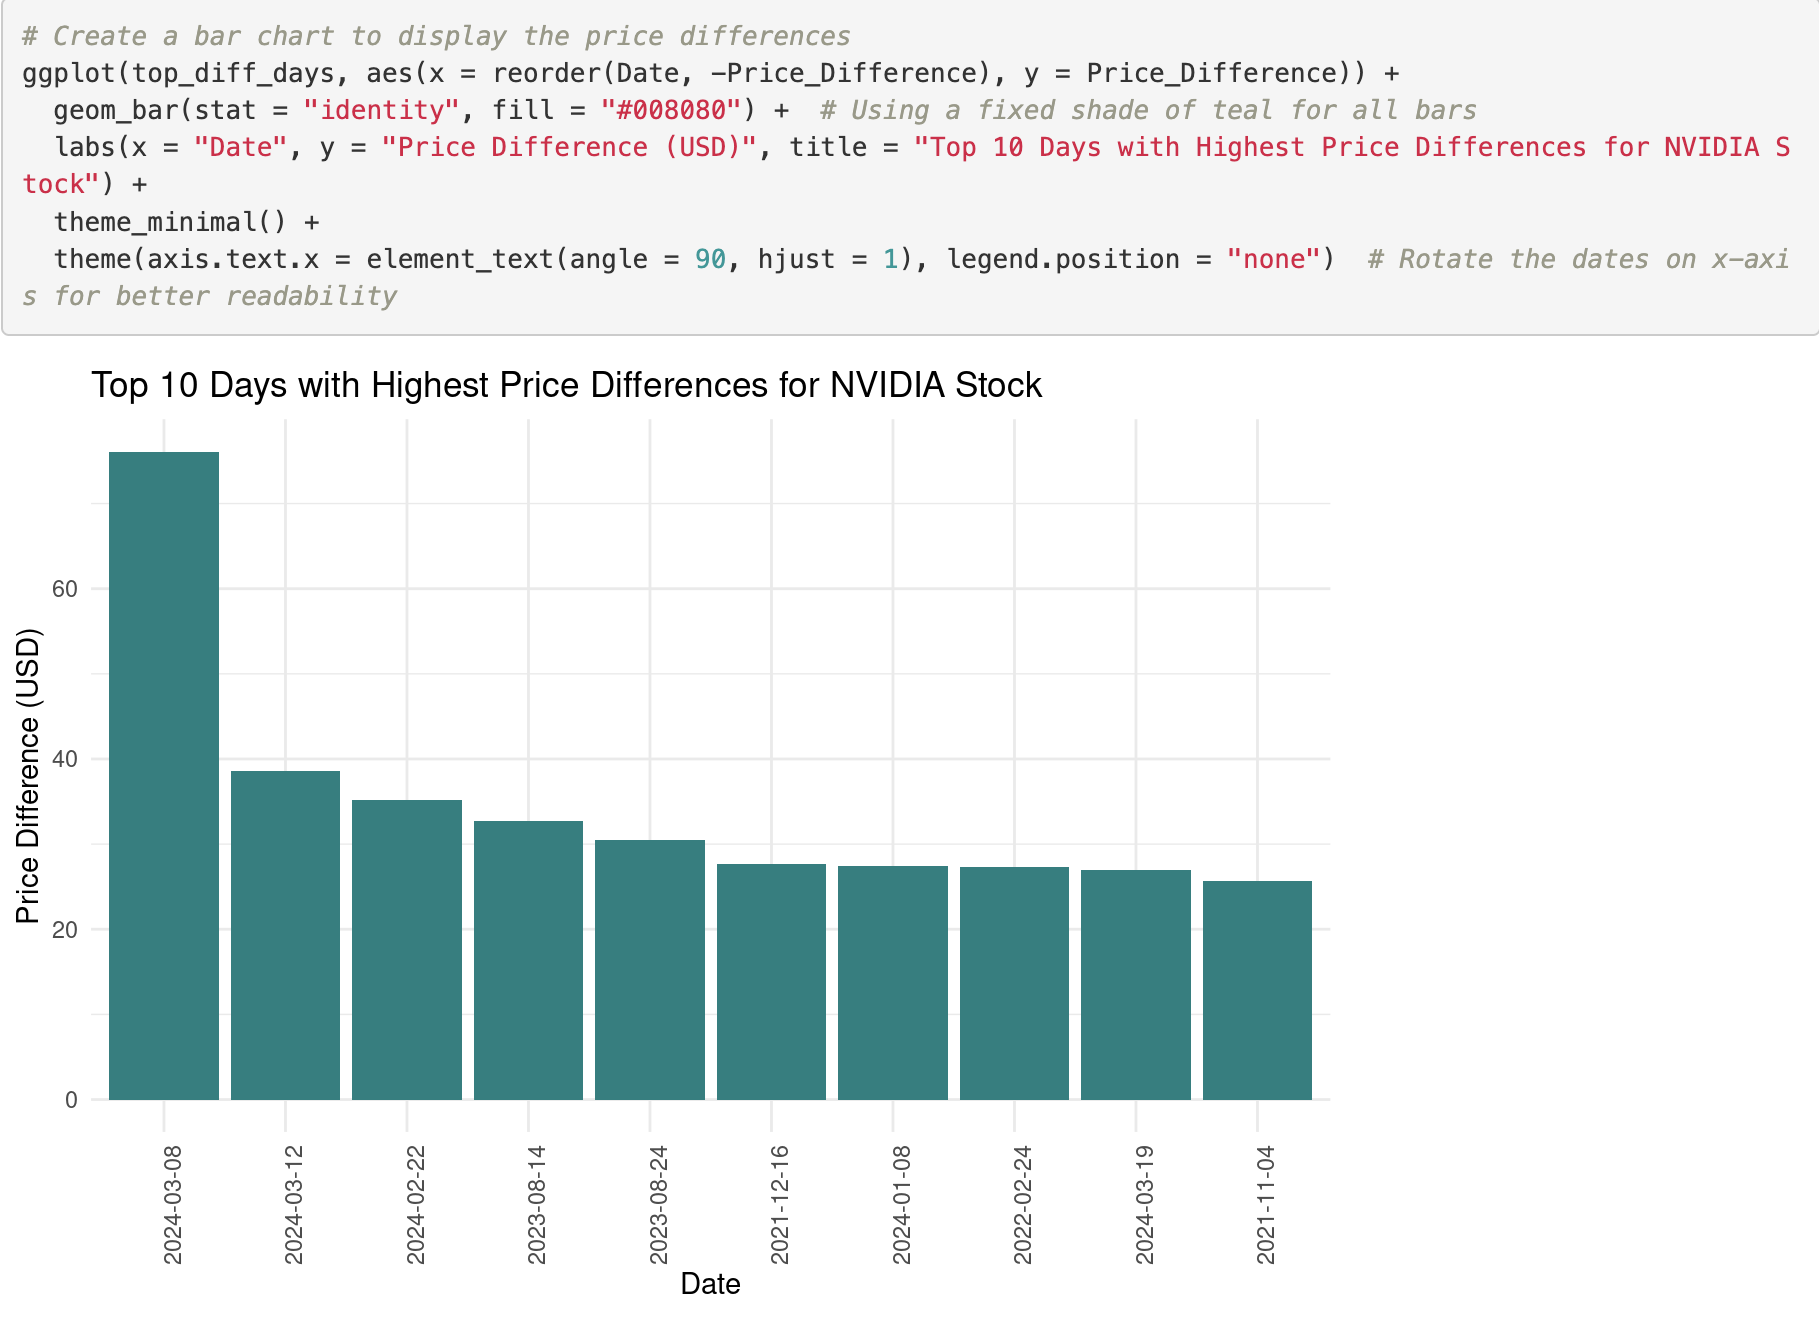Click the x-axis label Date
1819x1317 pixels.
click(711, 1284)
